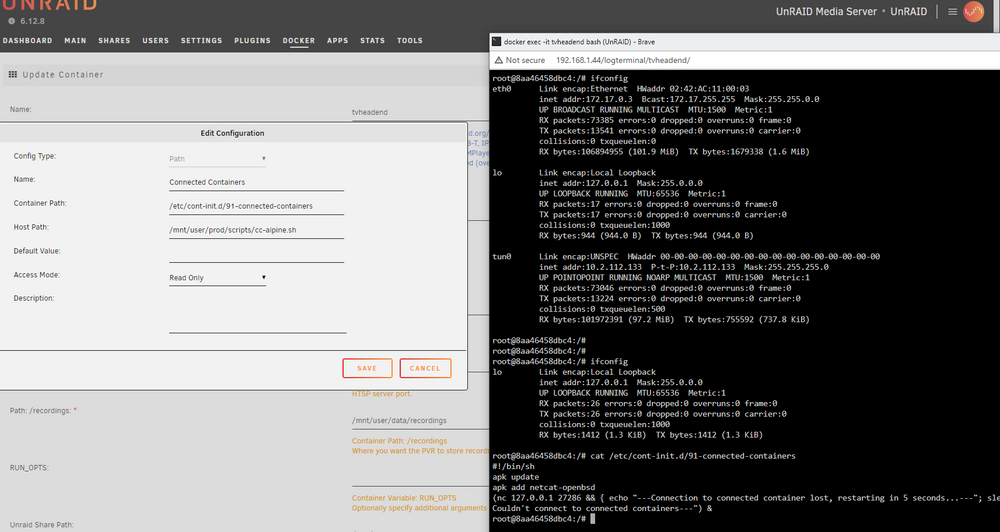Switch to the Docker tab
The image size is (1000, 532).
(x=299, y=40)
